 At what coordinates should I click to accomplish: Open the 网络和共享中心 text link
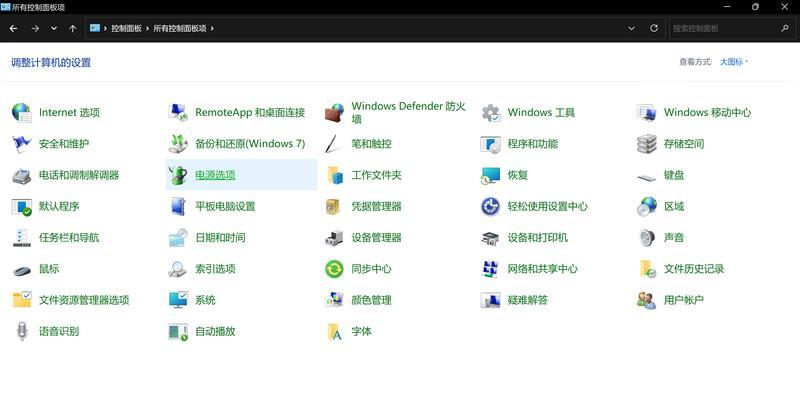coord(542,269)
